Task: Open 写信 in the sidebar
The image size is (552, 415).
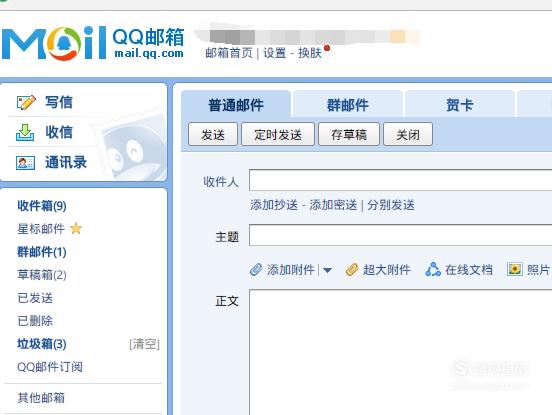Action: tap(59, 102)
